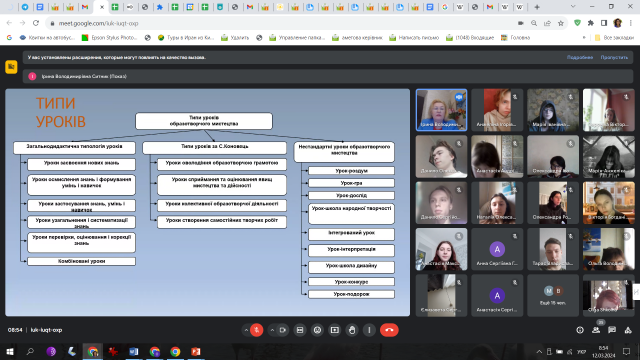Send a reaction emoji
Screen dimensions: 640x360
[317, 330]
